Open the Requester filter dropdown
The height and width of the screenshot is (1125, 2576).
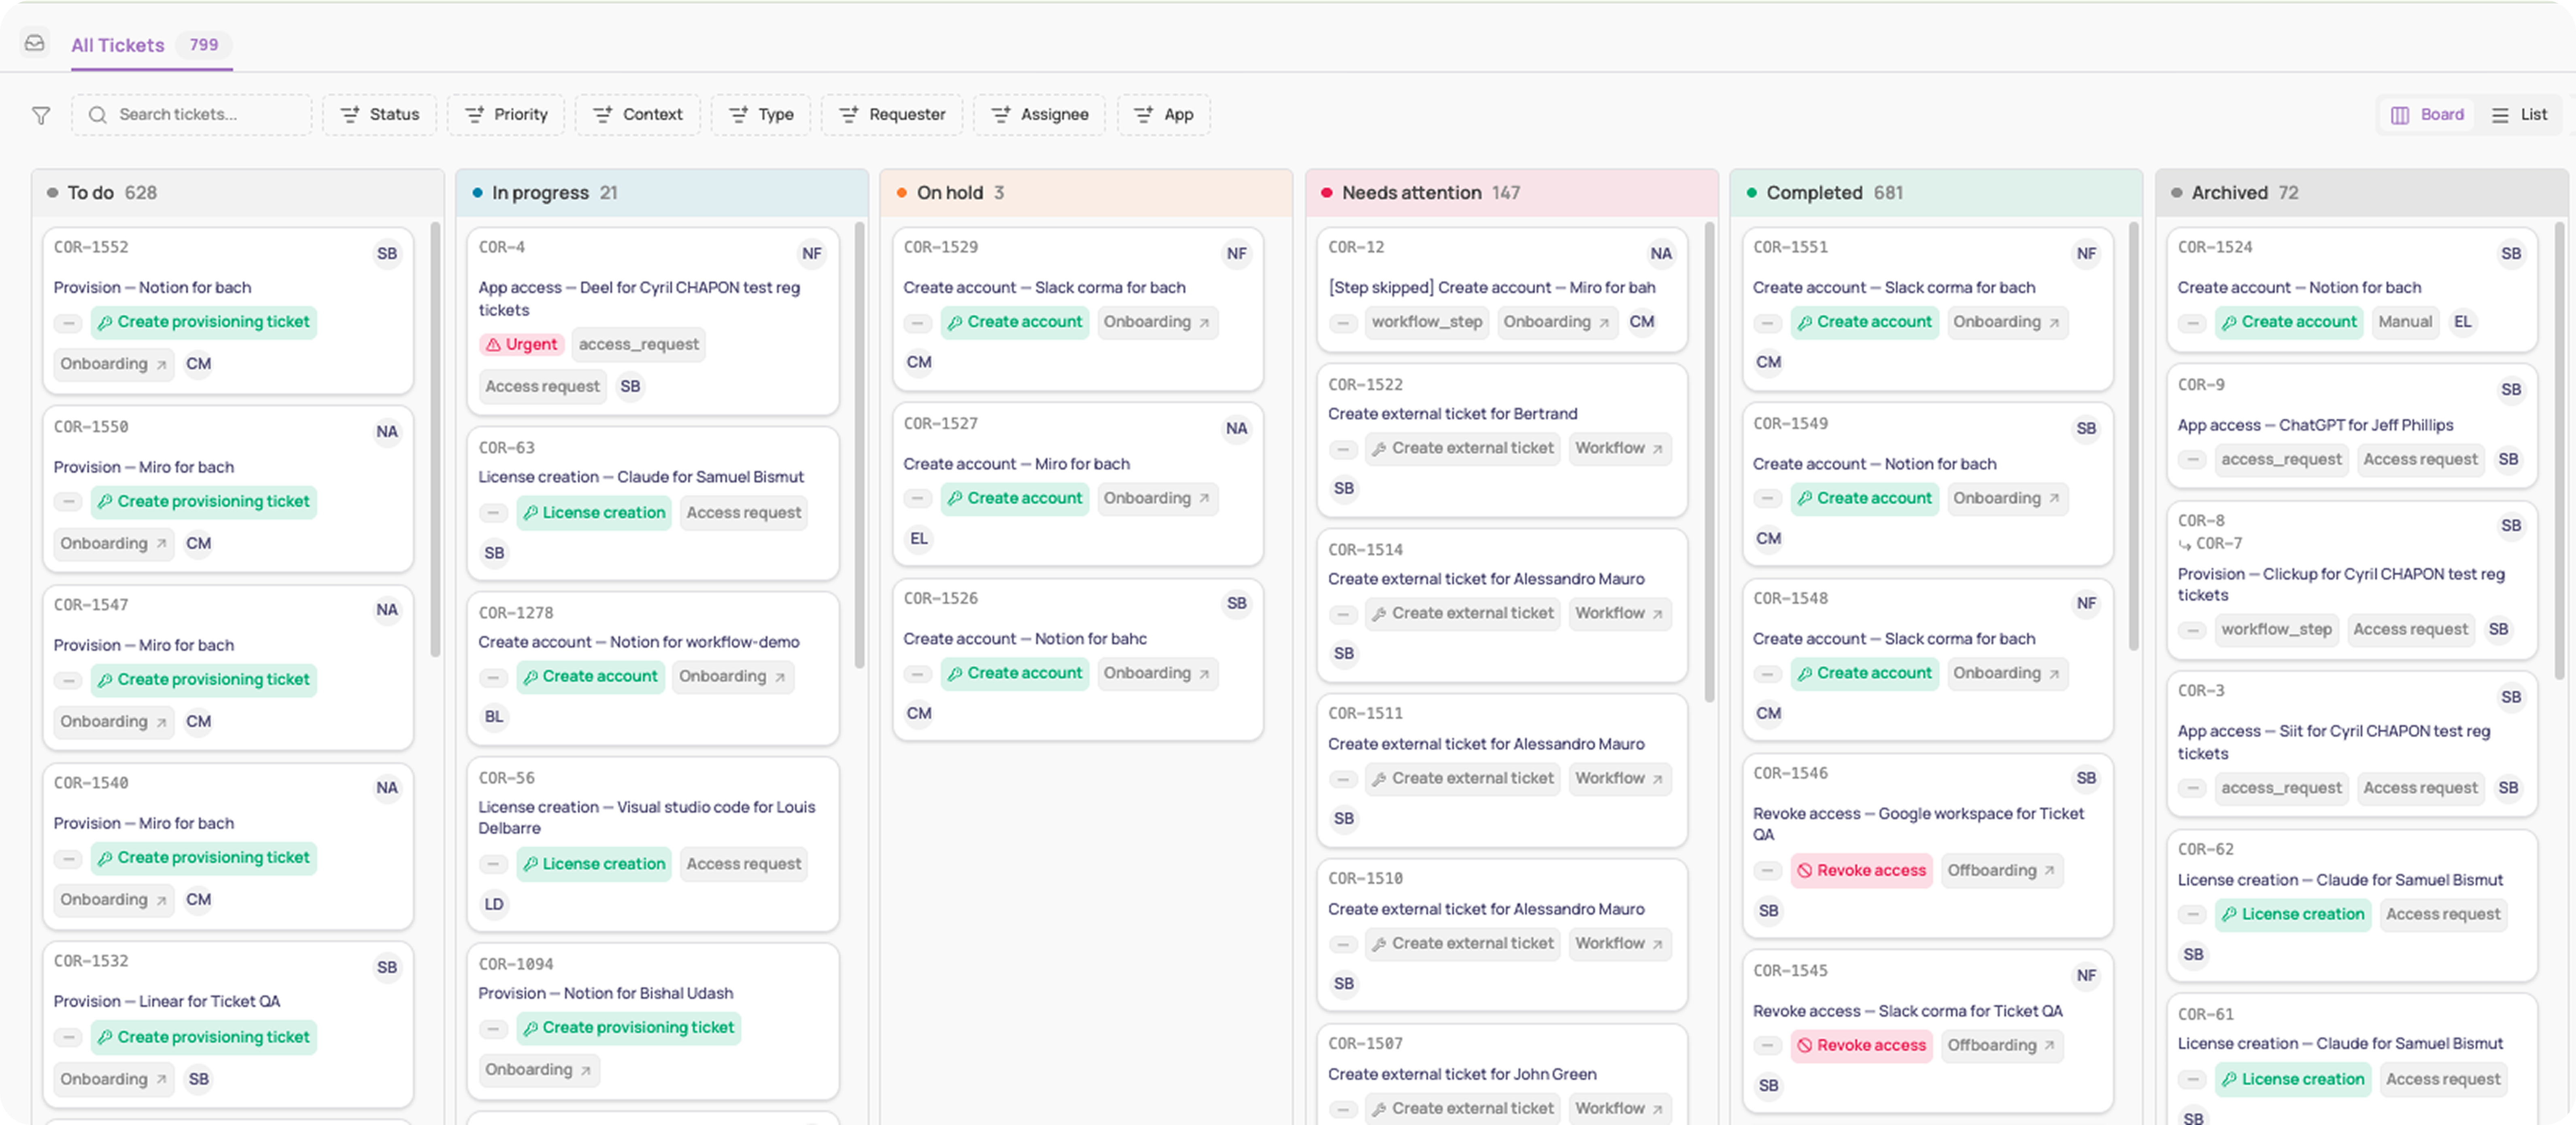click(x=892, y=115)
